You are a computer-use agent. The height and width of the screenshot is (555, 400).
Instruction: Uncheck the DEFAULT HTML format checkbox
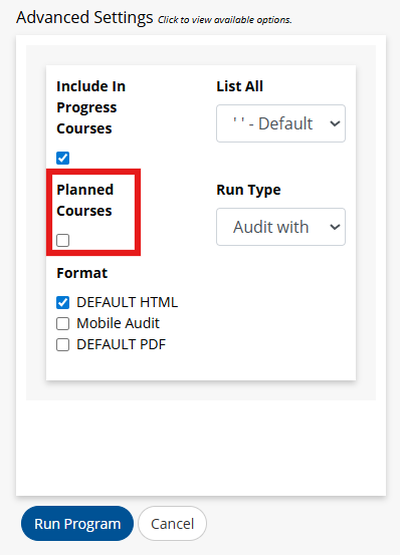[63, 302]
